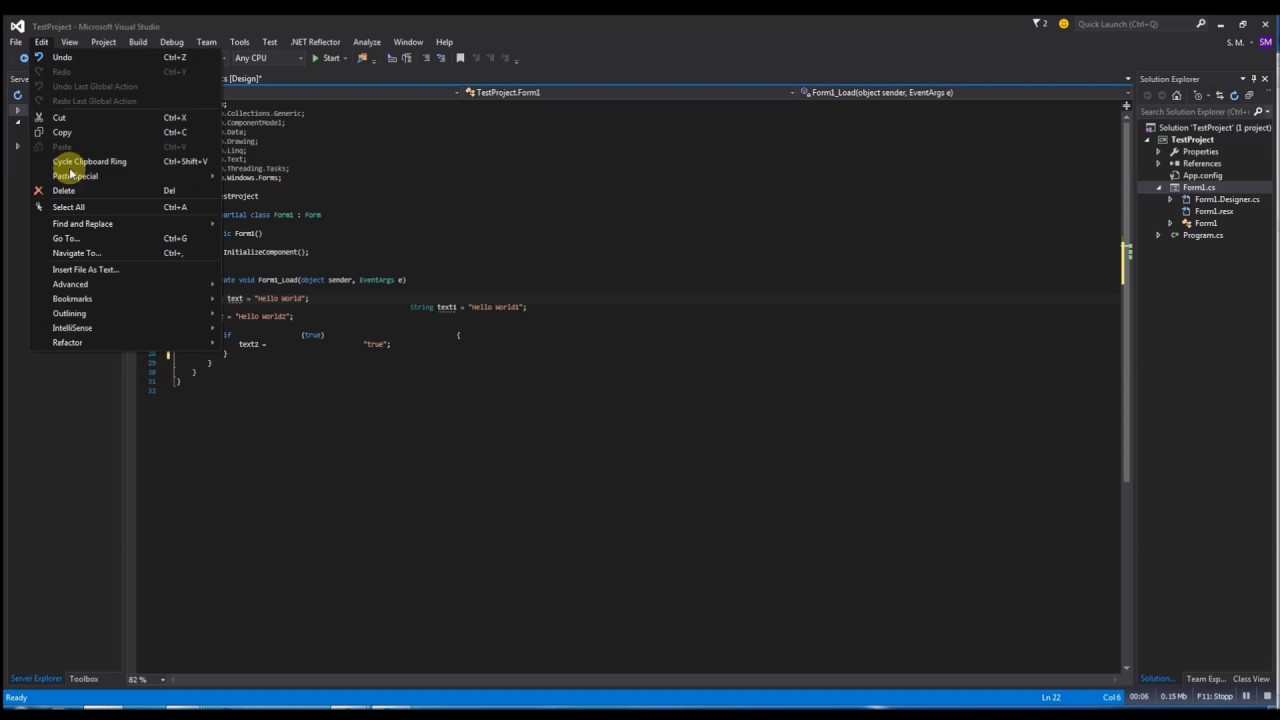Click Sync with Active Document icon
Viewport: 1280px width, 720px height.
click(x=1219, y=96)
